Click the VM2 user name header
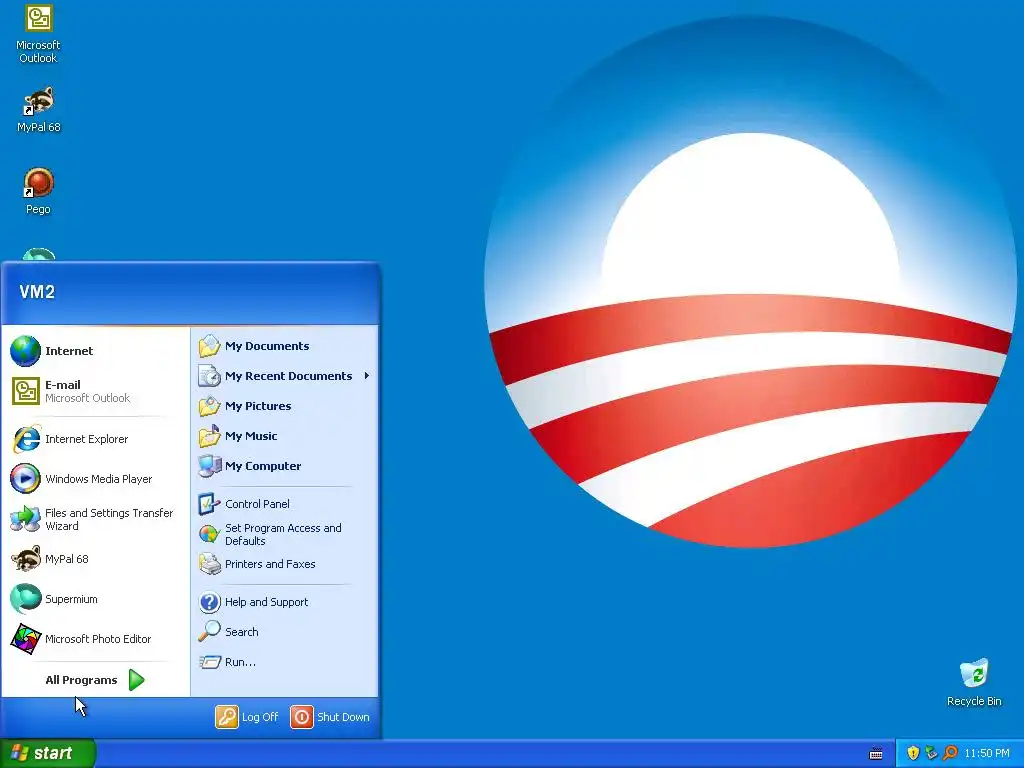 click(x=37, y=292)
